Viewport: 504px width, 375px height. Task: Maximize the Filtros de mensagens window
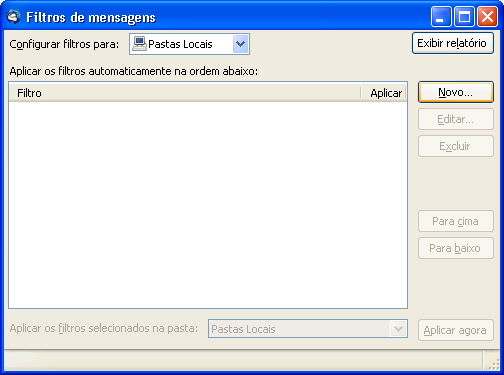[x=464, y=16]
